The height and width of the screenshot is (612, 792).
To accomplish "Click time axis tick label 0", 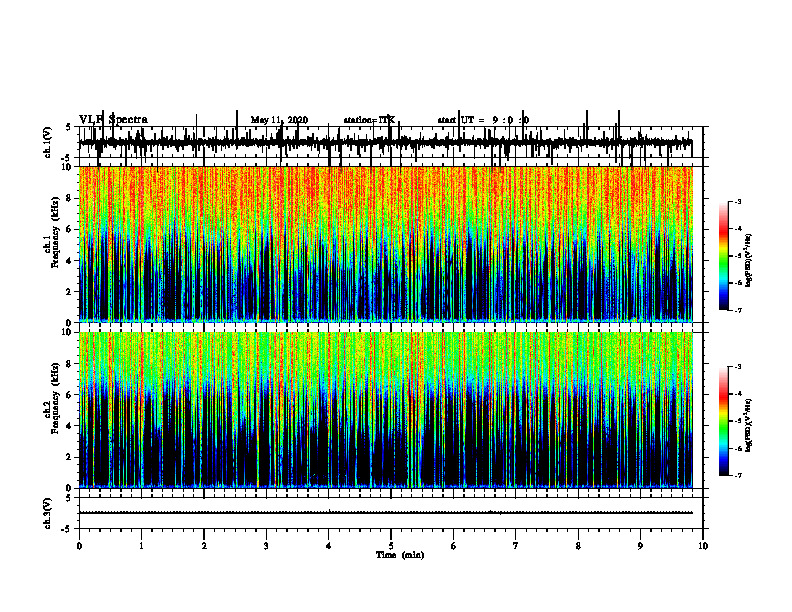I will (79, 546).
